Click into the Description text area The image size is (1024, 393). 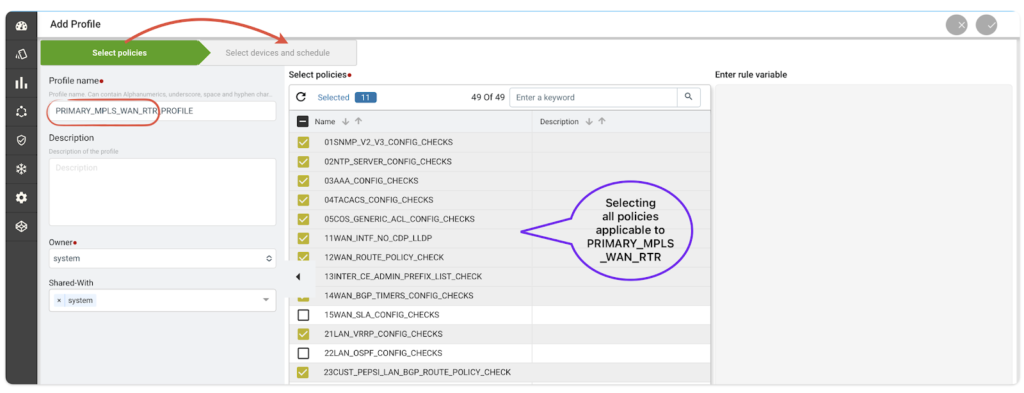click(x=162, y=192)
